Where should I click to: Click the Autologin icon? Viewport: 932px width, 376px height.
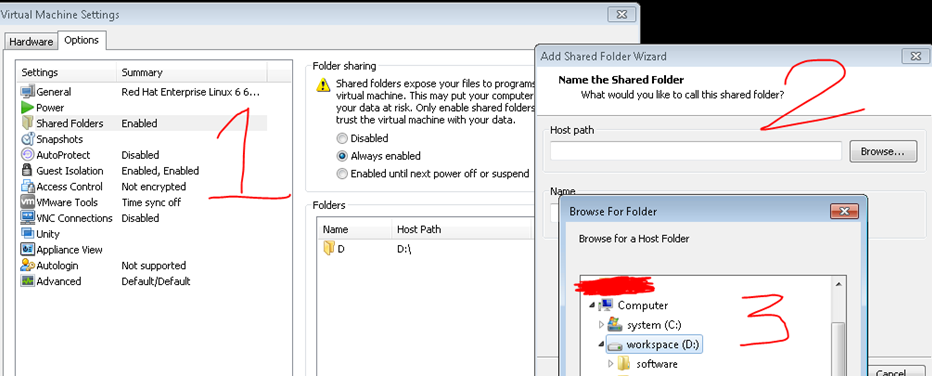[x=28, y=266]
